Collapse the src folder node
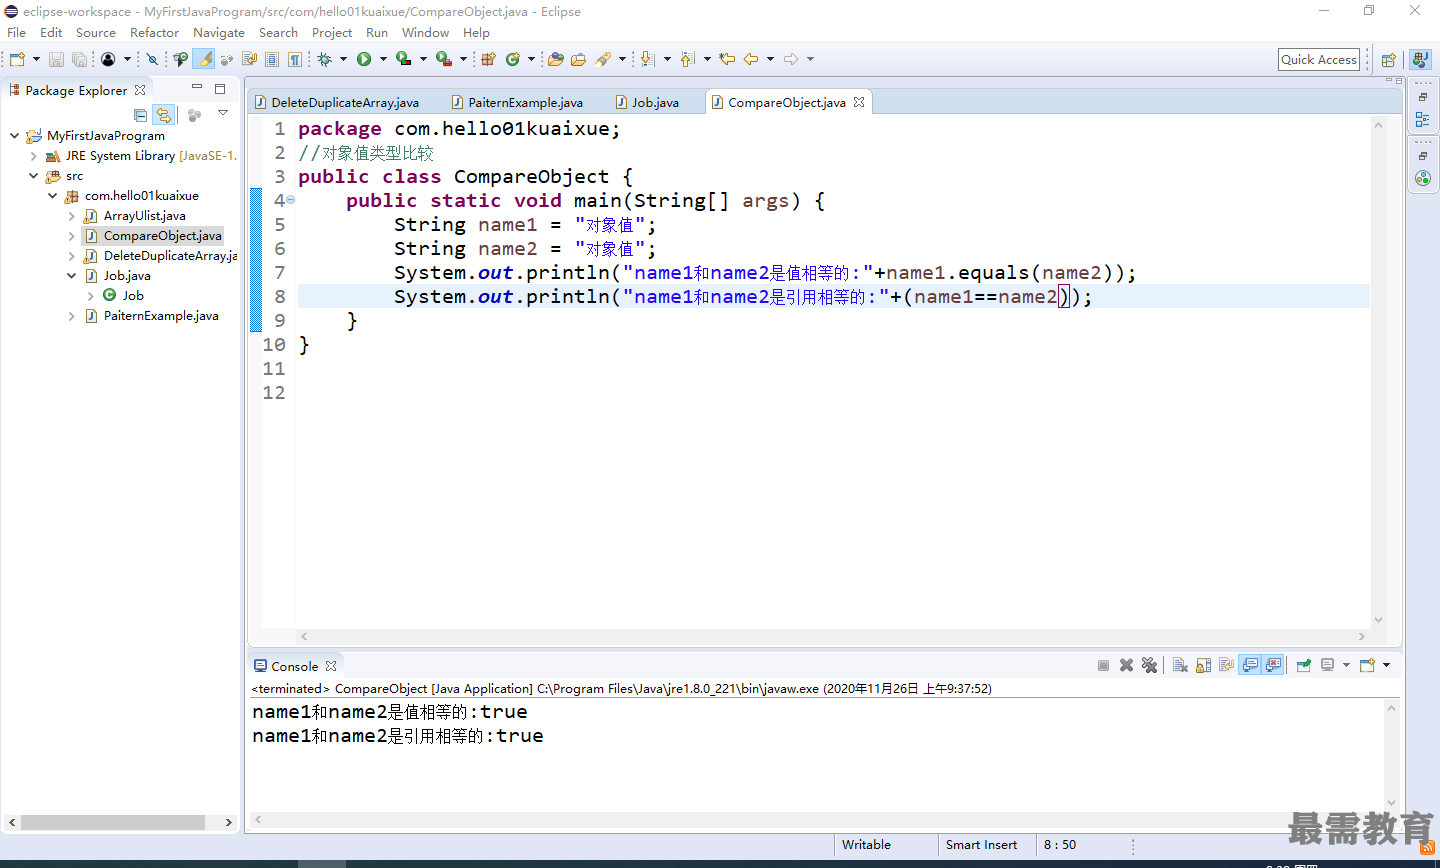This screenshot has width=1440, height=868. (x=33, y=176)
